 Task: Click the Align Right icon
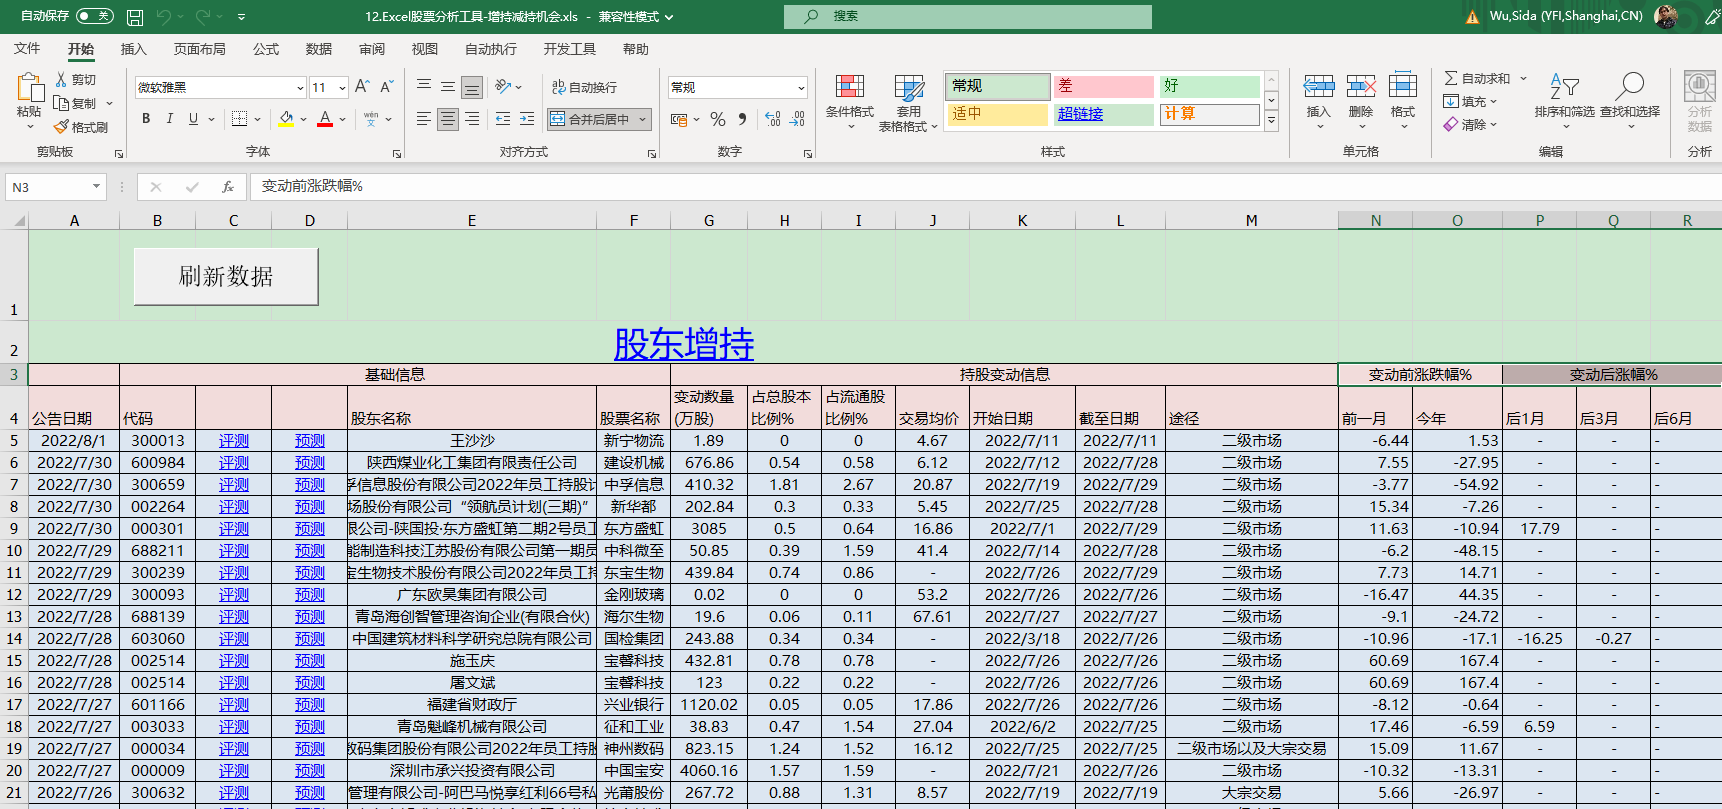click(x=472, y=119)
